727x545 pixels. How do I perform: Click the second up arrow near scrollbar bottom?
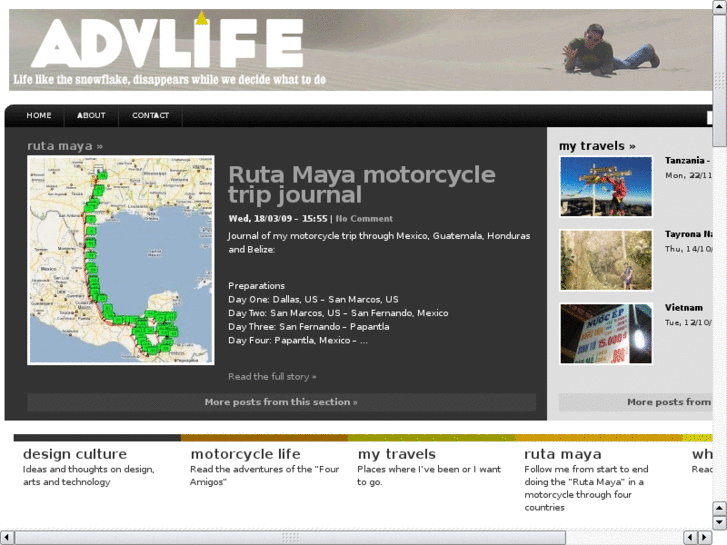(720, 508)
